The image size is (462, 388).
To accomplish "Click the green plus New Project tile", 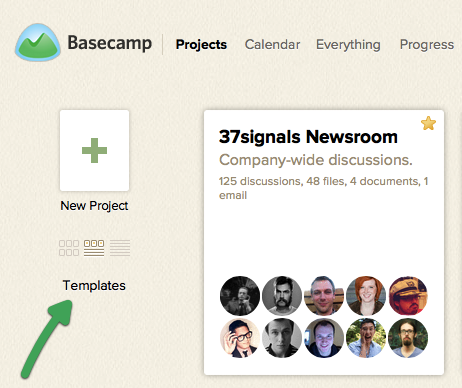I will [x=94, y=150].
